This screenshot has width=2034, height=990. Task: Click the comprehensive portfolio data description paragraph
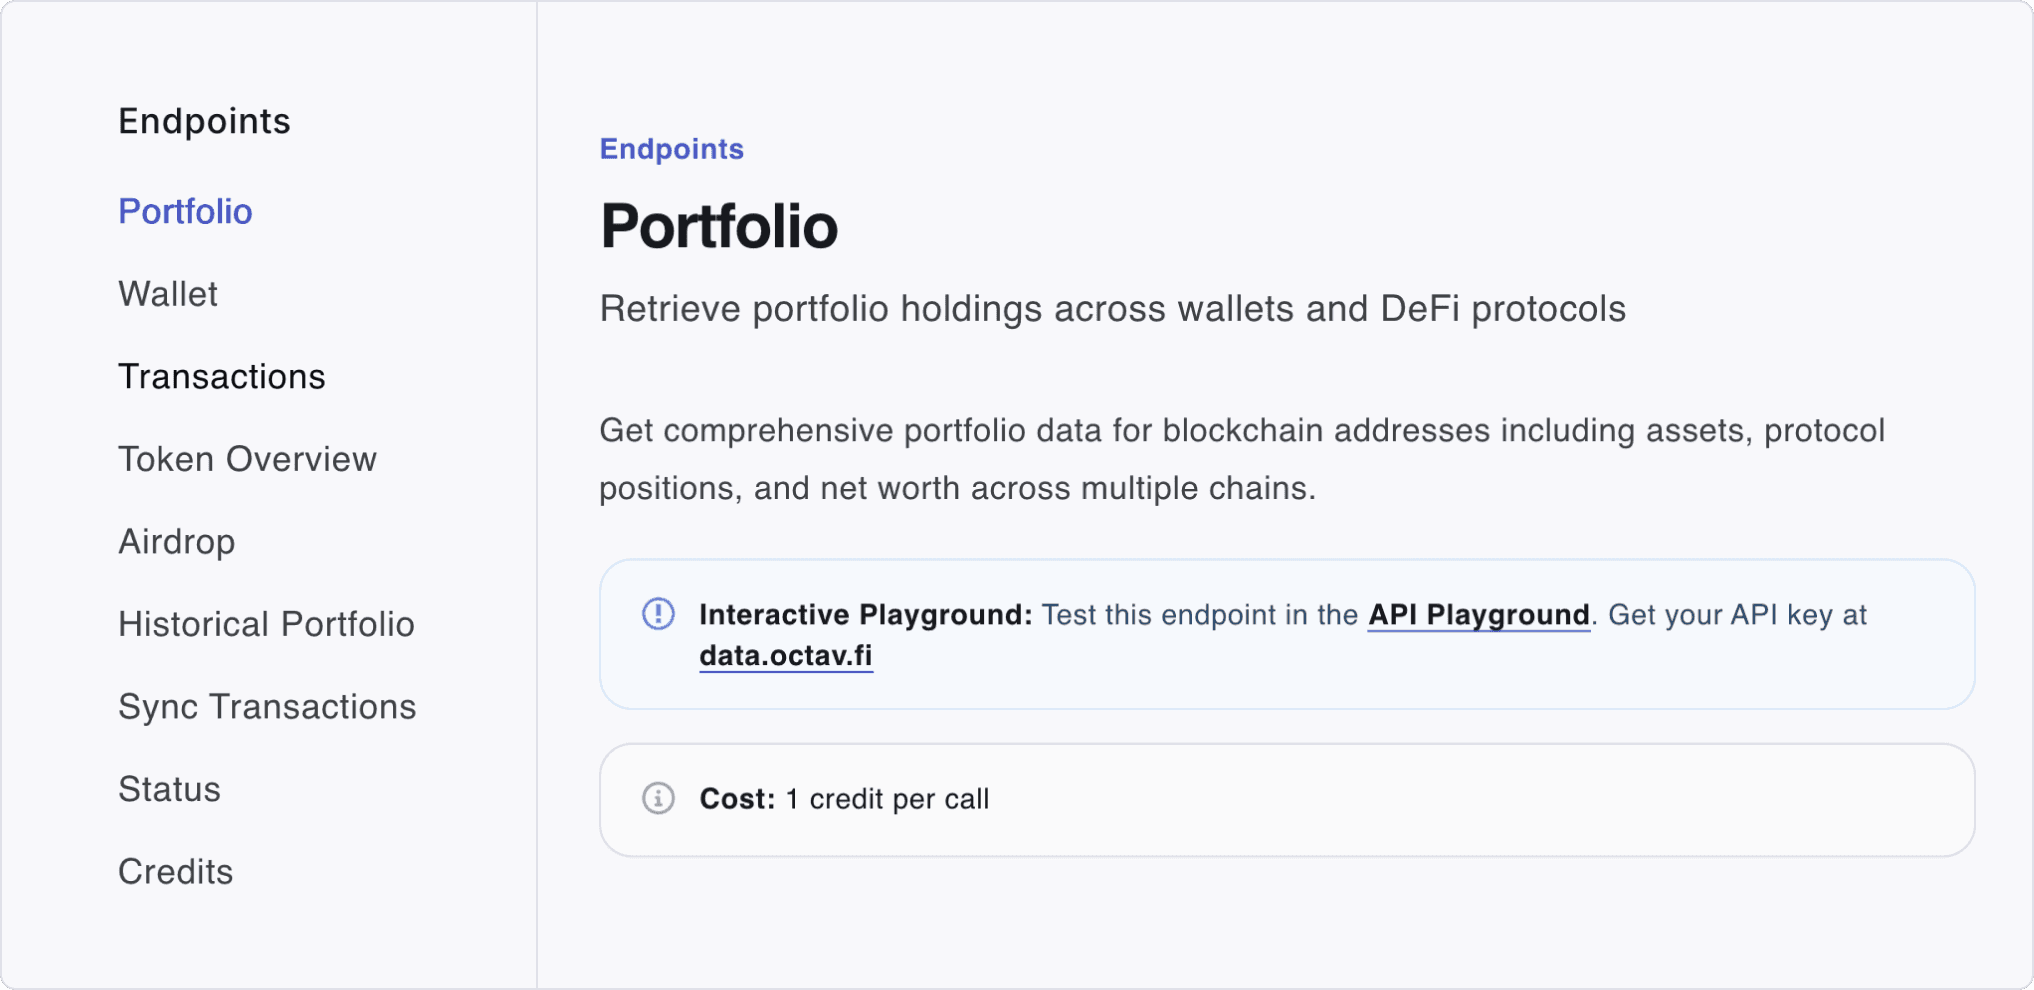click(x=1240, y=459)
